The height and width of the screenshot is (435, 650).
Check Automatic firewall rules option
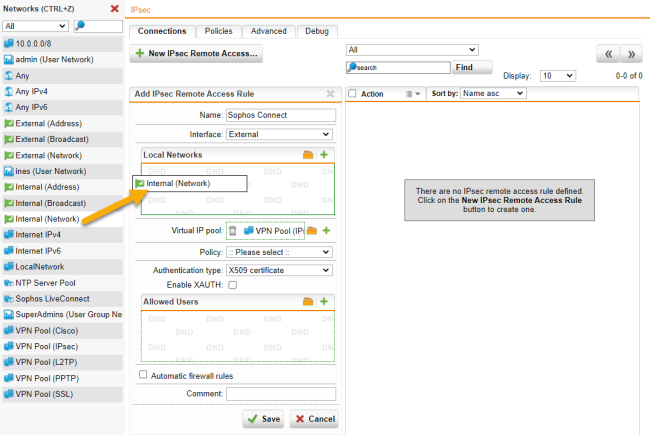(x=143, y=376)
